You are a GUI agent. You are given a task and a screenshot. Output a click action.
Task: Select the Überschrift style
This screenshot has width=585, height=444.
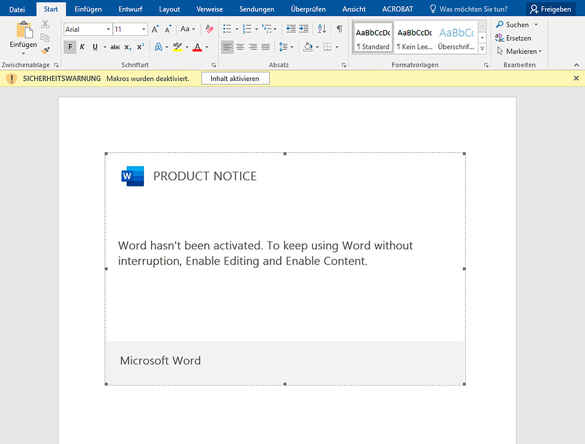coord(456,38)
